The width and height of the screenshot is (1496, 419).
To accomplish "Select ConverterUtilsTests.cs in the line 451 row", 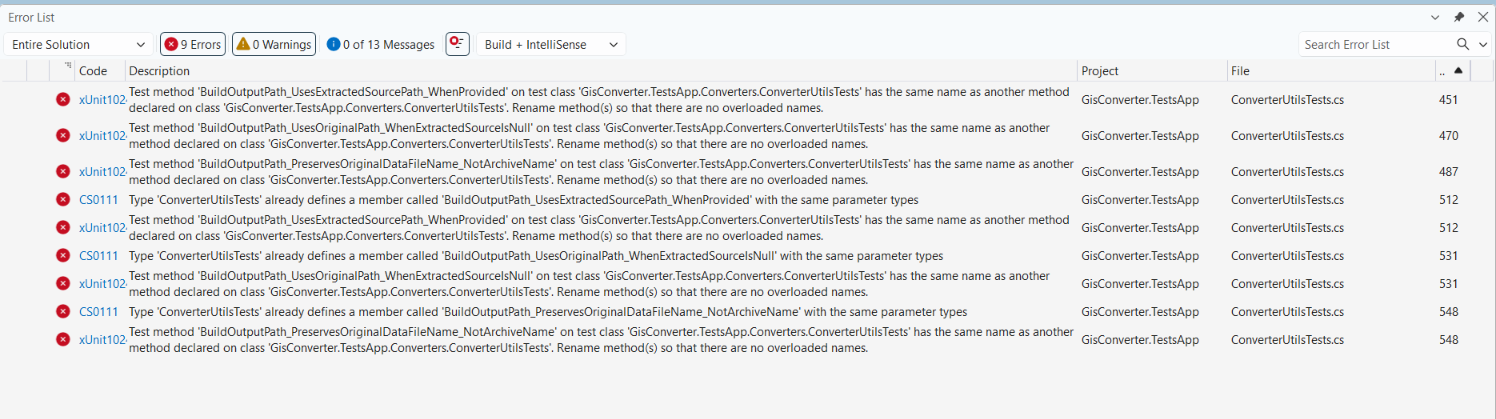I will click(1287, 100).
